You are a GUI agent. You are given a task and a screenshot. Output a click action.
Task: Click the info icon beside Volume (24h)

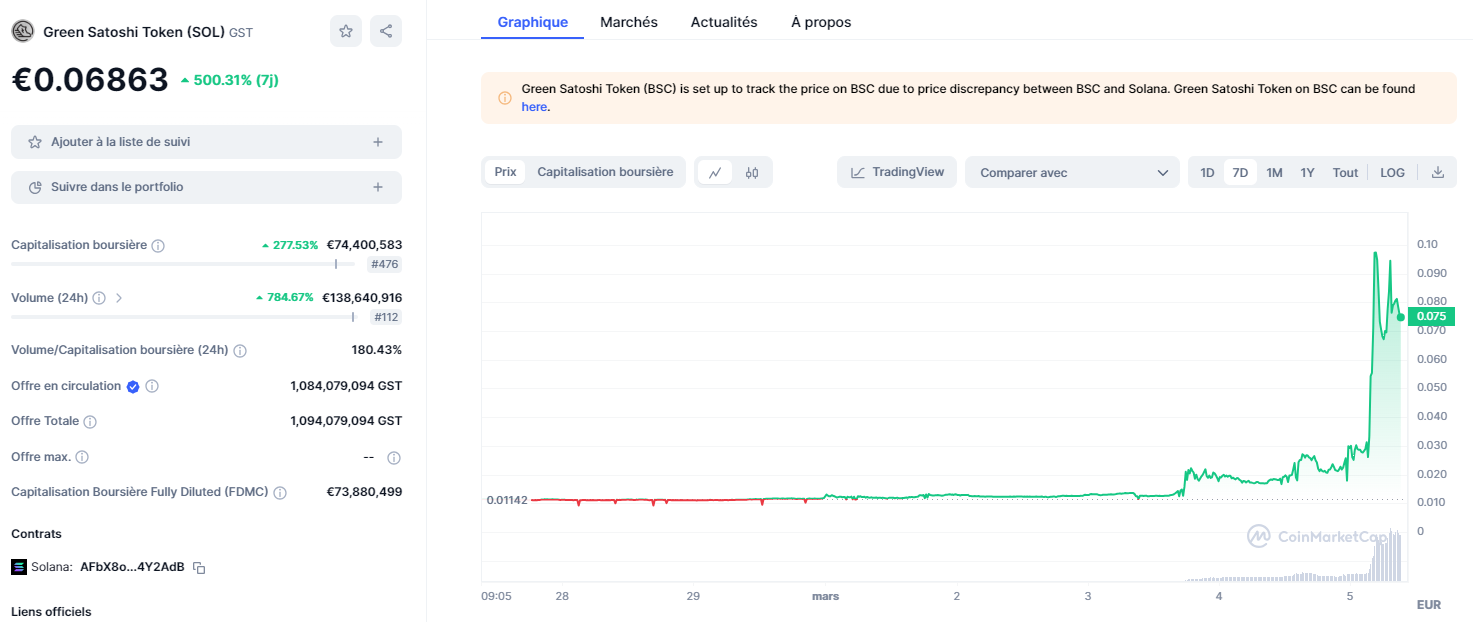coord(98,298)
